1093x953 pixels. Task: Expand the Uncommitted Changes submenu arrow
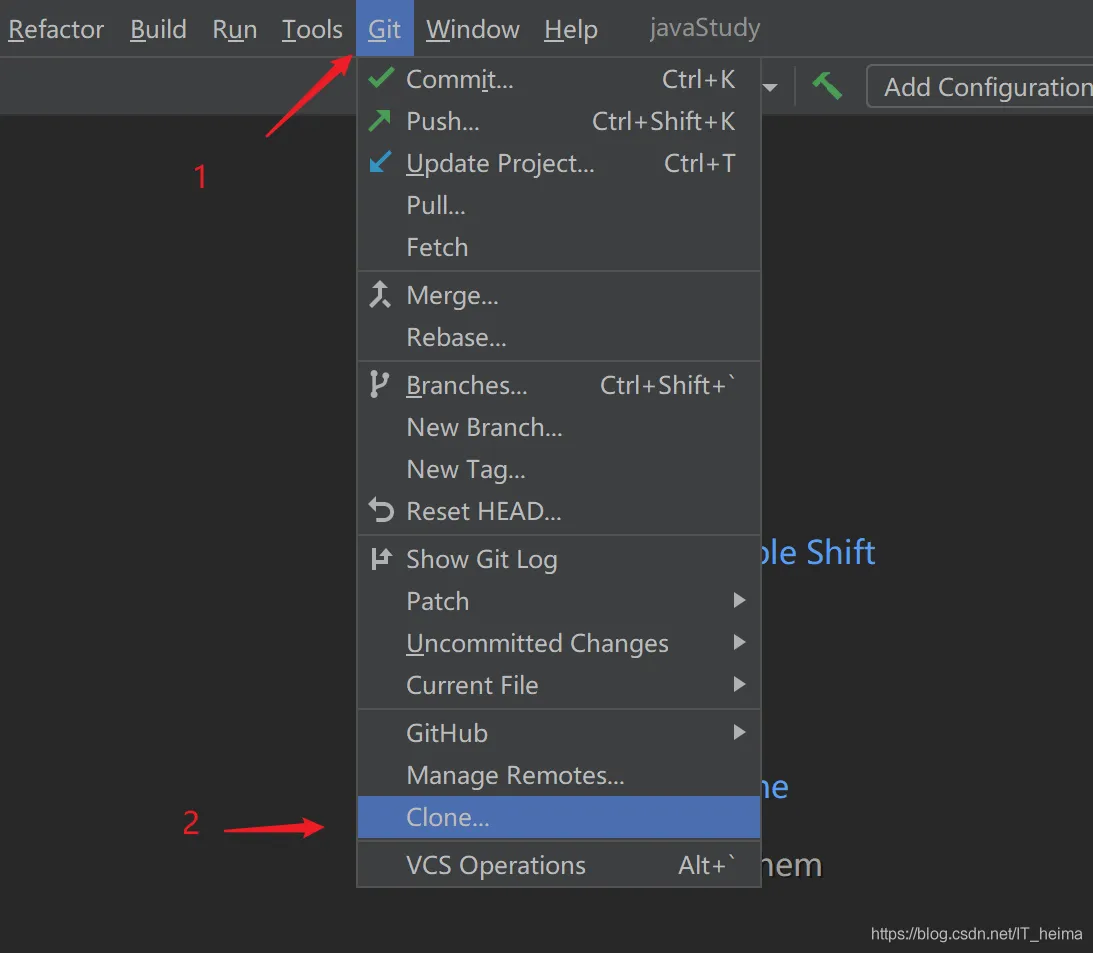pos(739,643)
